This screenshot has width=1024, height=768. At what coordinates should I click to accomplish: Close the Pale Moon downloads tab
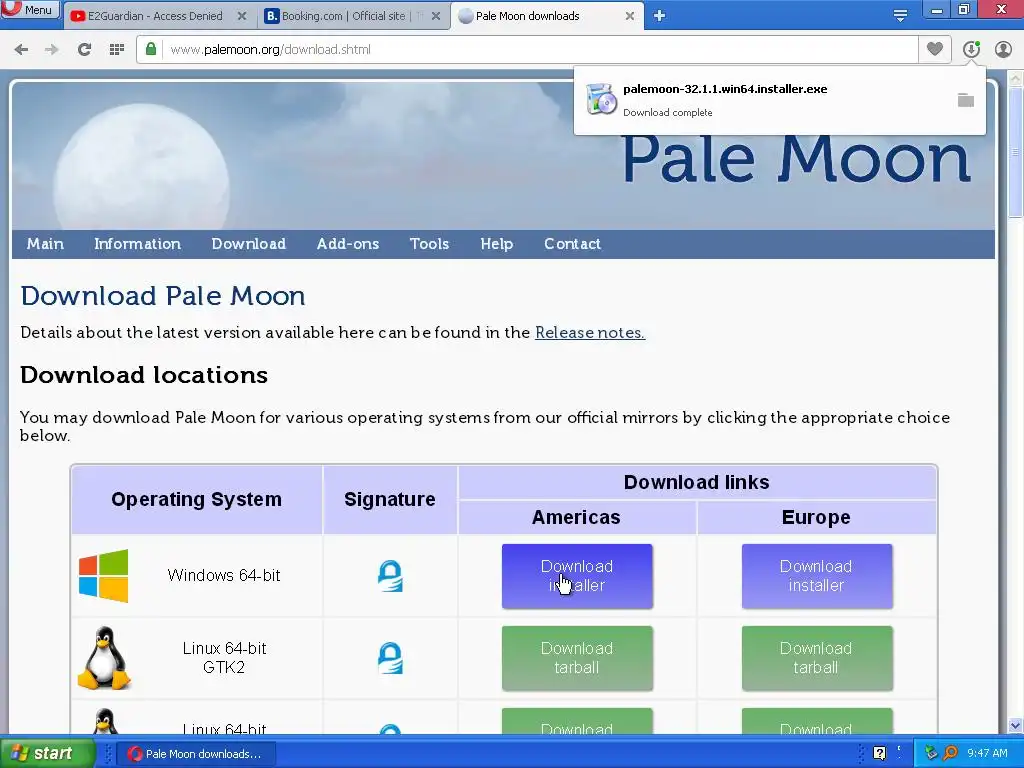(630, 16)
